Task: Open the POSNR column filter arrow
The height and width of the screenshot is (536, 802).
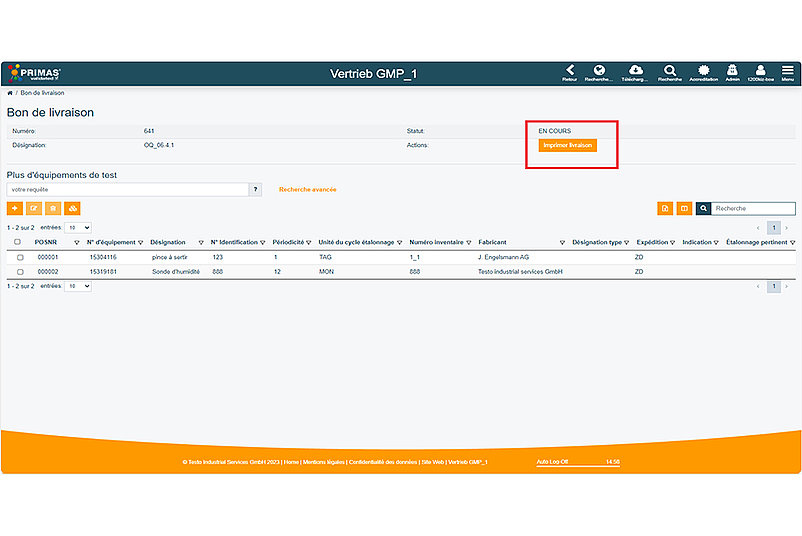Action: [x=77, y=242]
